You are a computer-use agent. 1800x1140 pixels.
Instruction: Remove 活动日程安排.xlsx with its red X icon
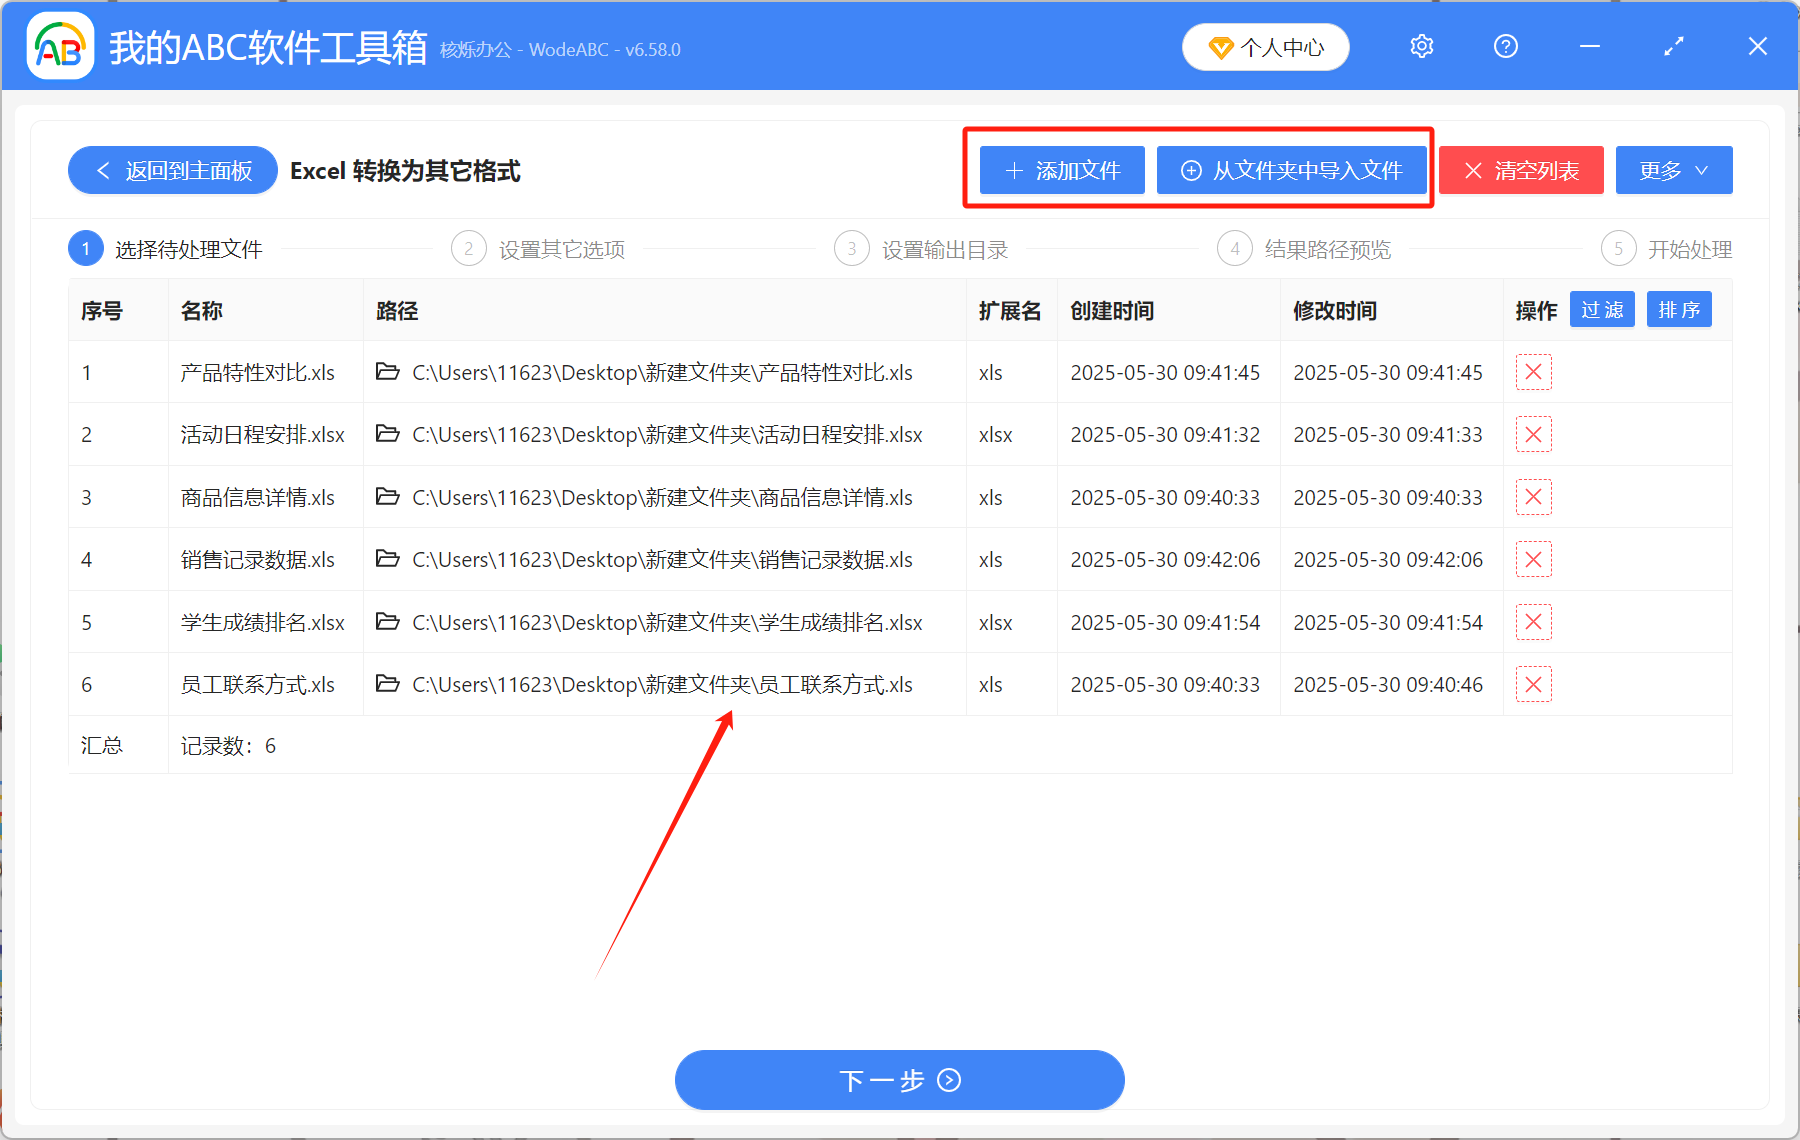[1533, 434]
